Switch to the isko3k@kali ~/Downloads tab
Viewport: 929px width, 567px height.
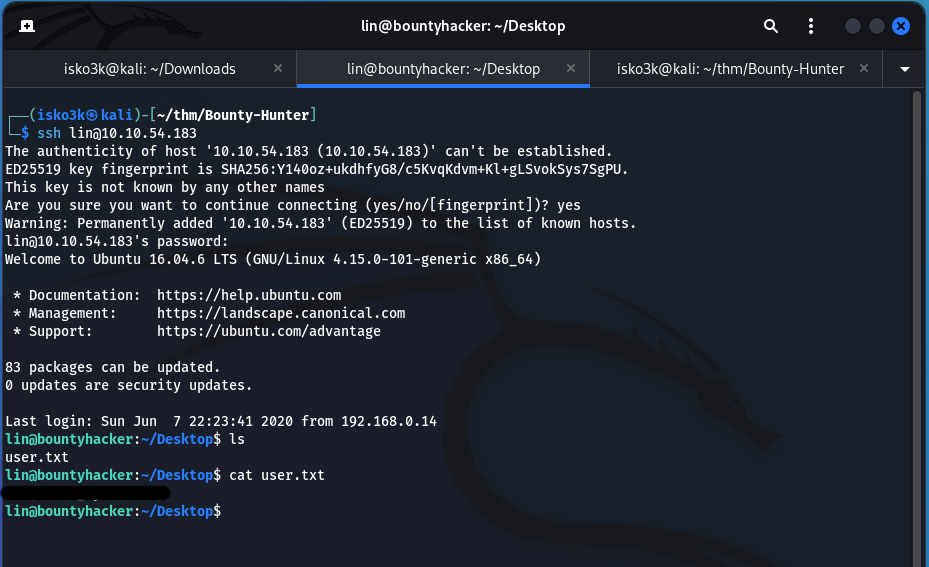click(x=149, y=69)
